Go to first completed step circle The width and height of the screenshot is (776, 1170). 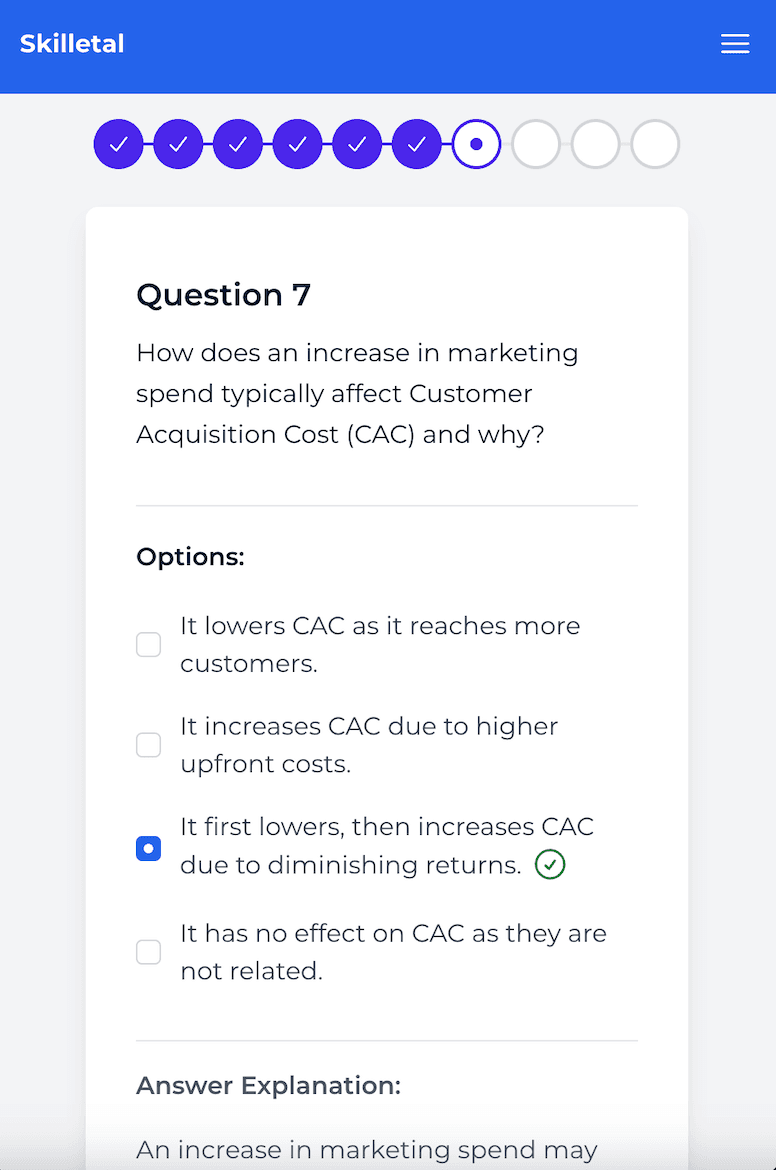tap(119, 144)
